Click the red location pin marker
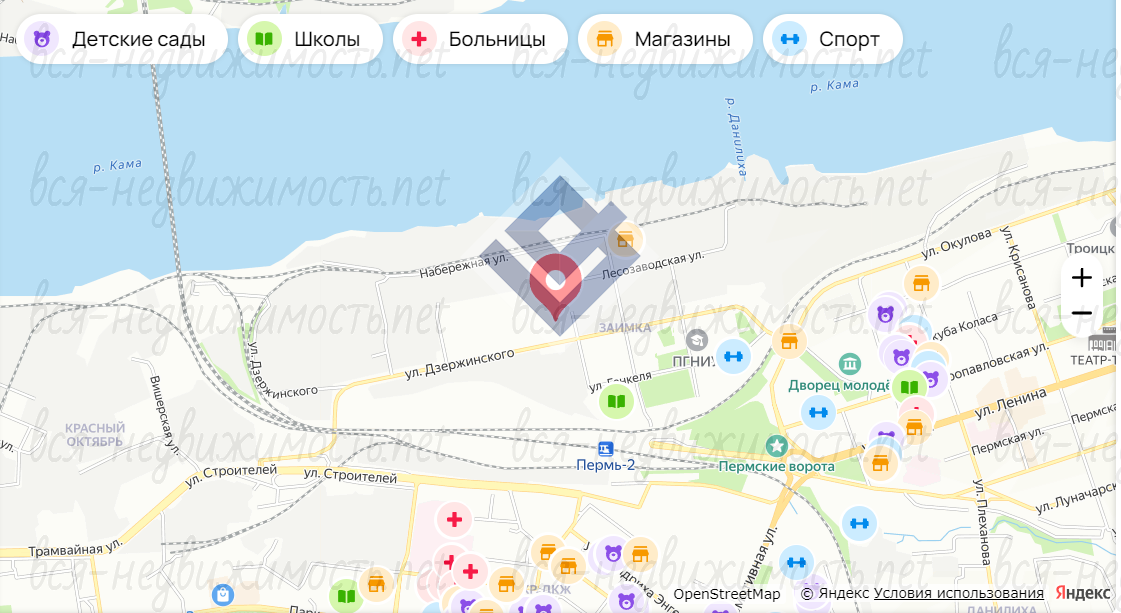This screenshot has height=613, width=1121. [555, 285]
